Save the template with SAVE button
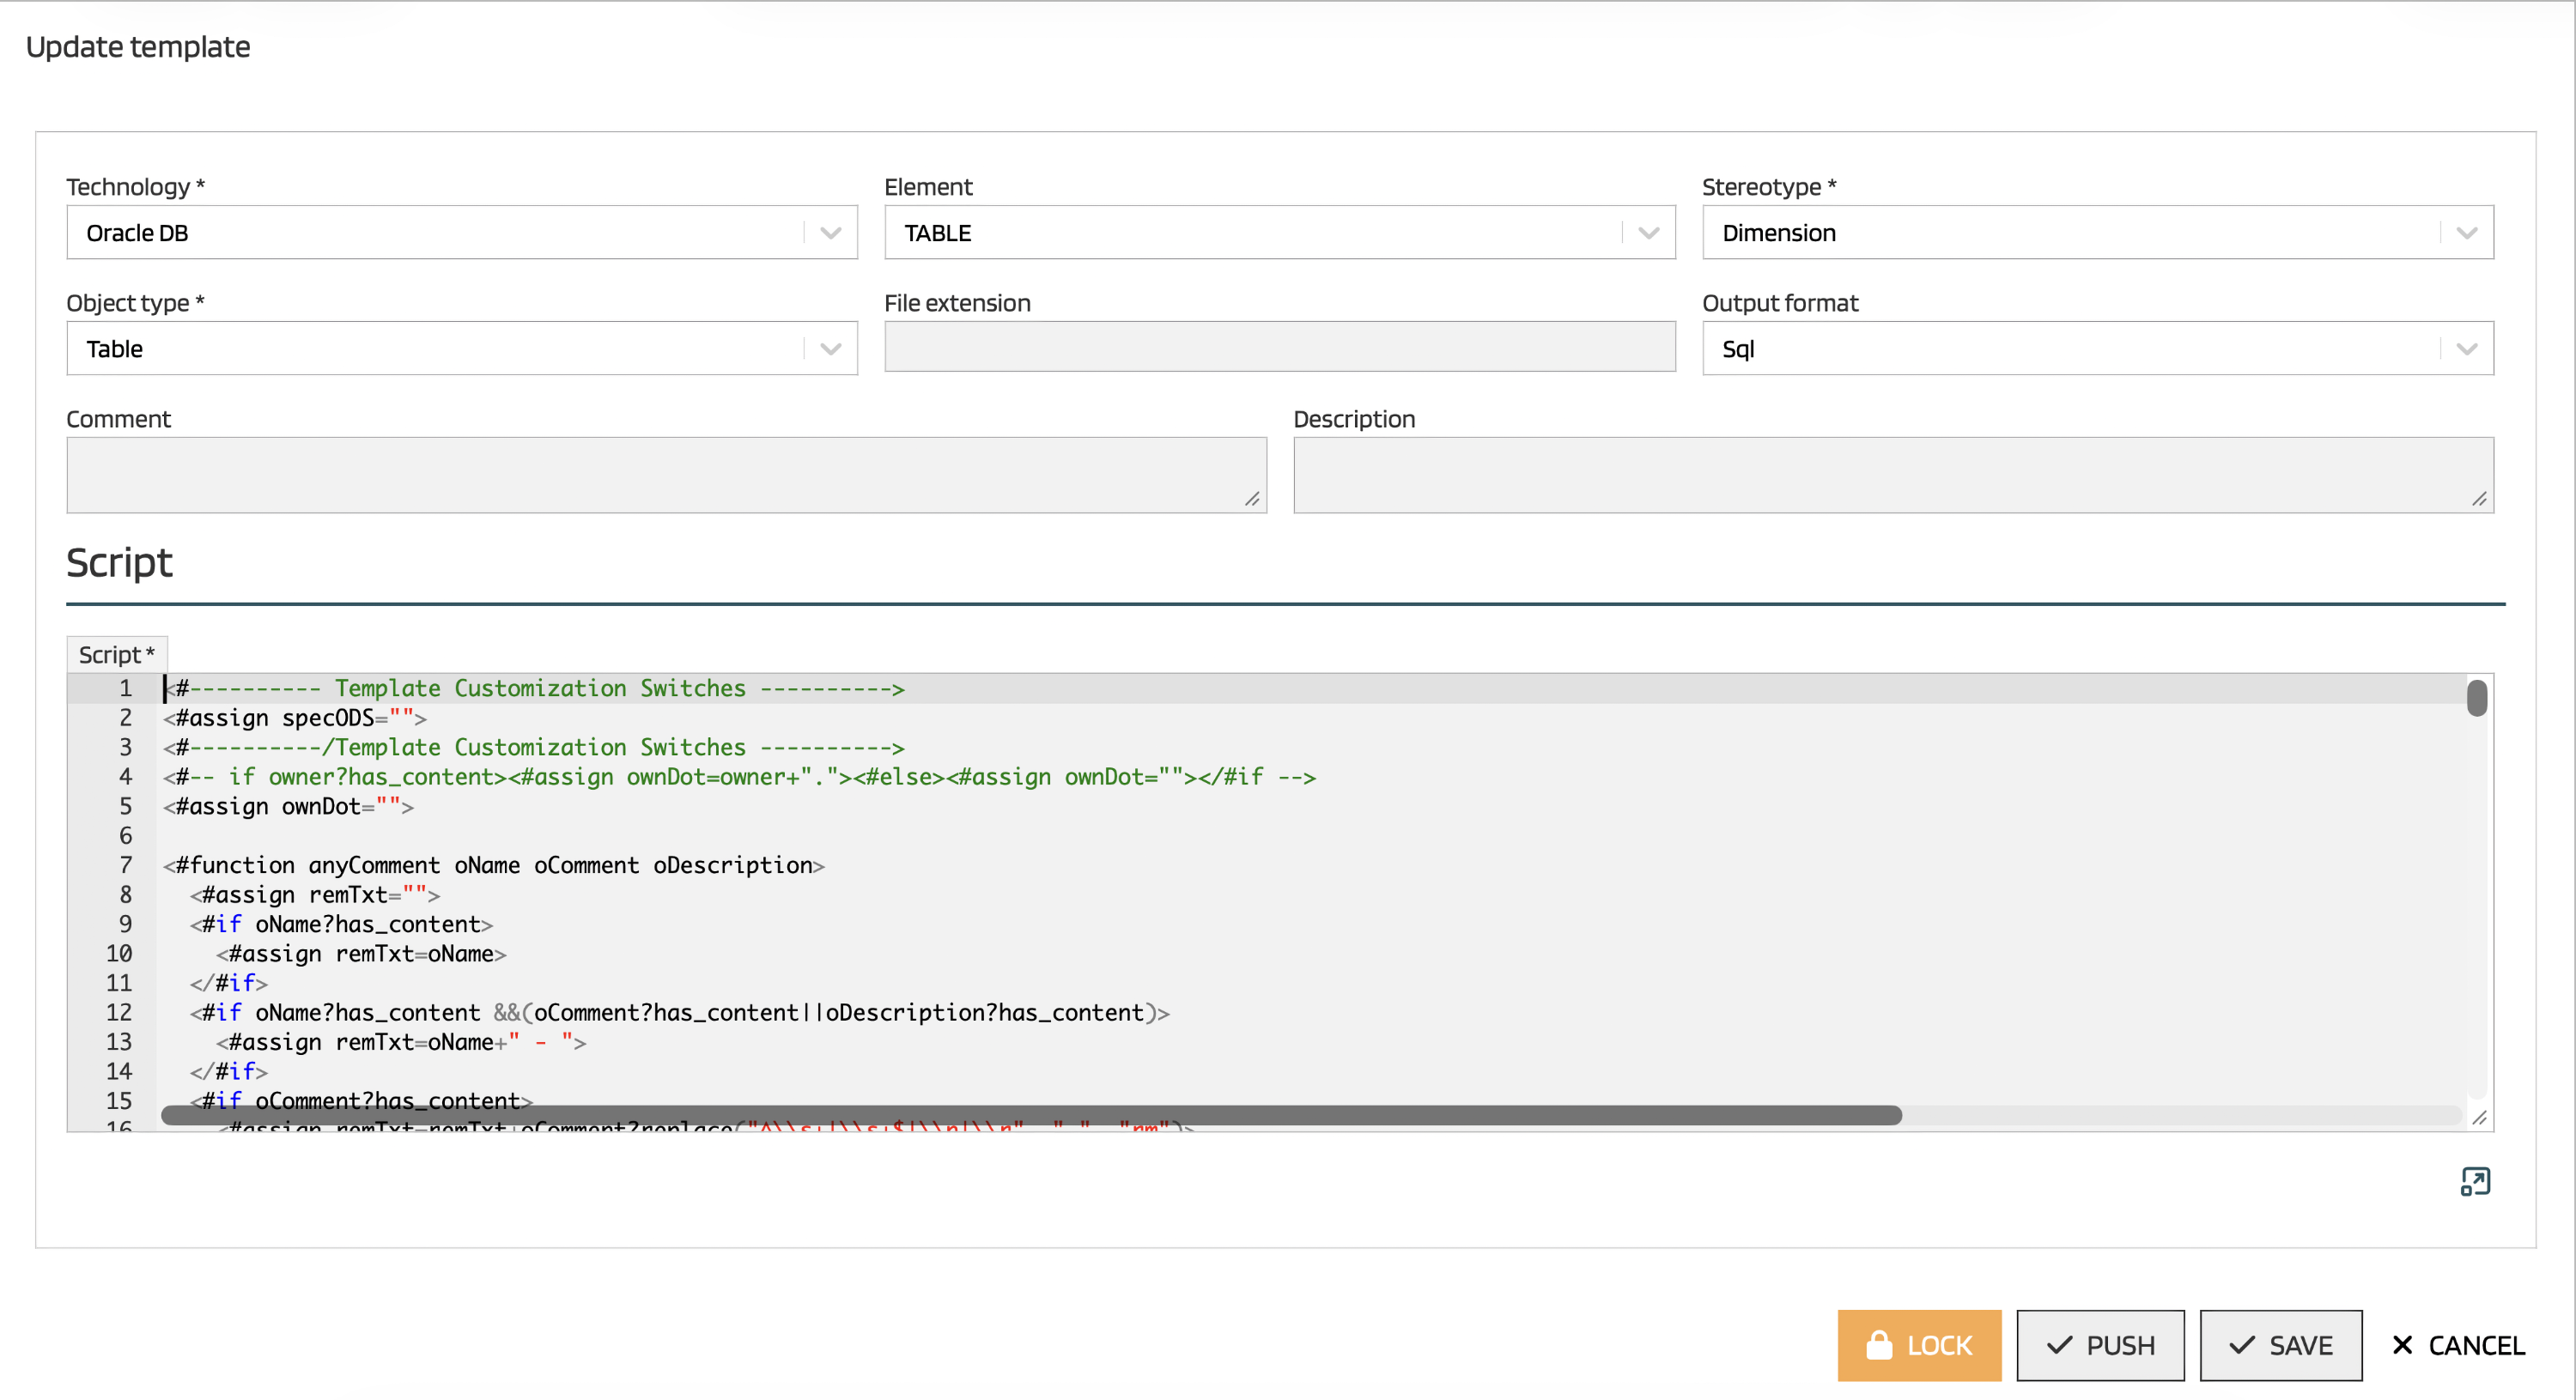This screenshot has width=2576, height=1400. (2280, 1345)
